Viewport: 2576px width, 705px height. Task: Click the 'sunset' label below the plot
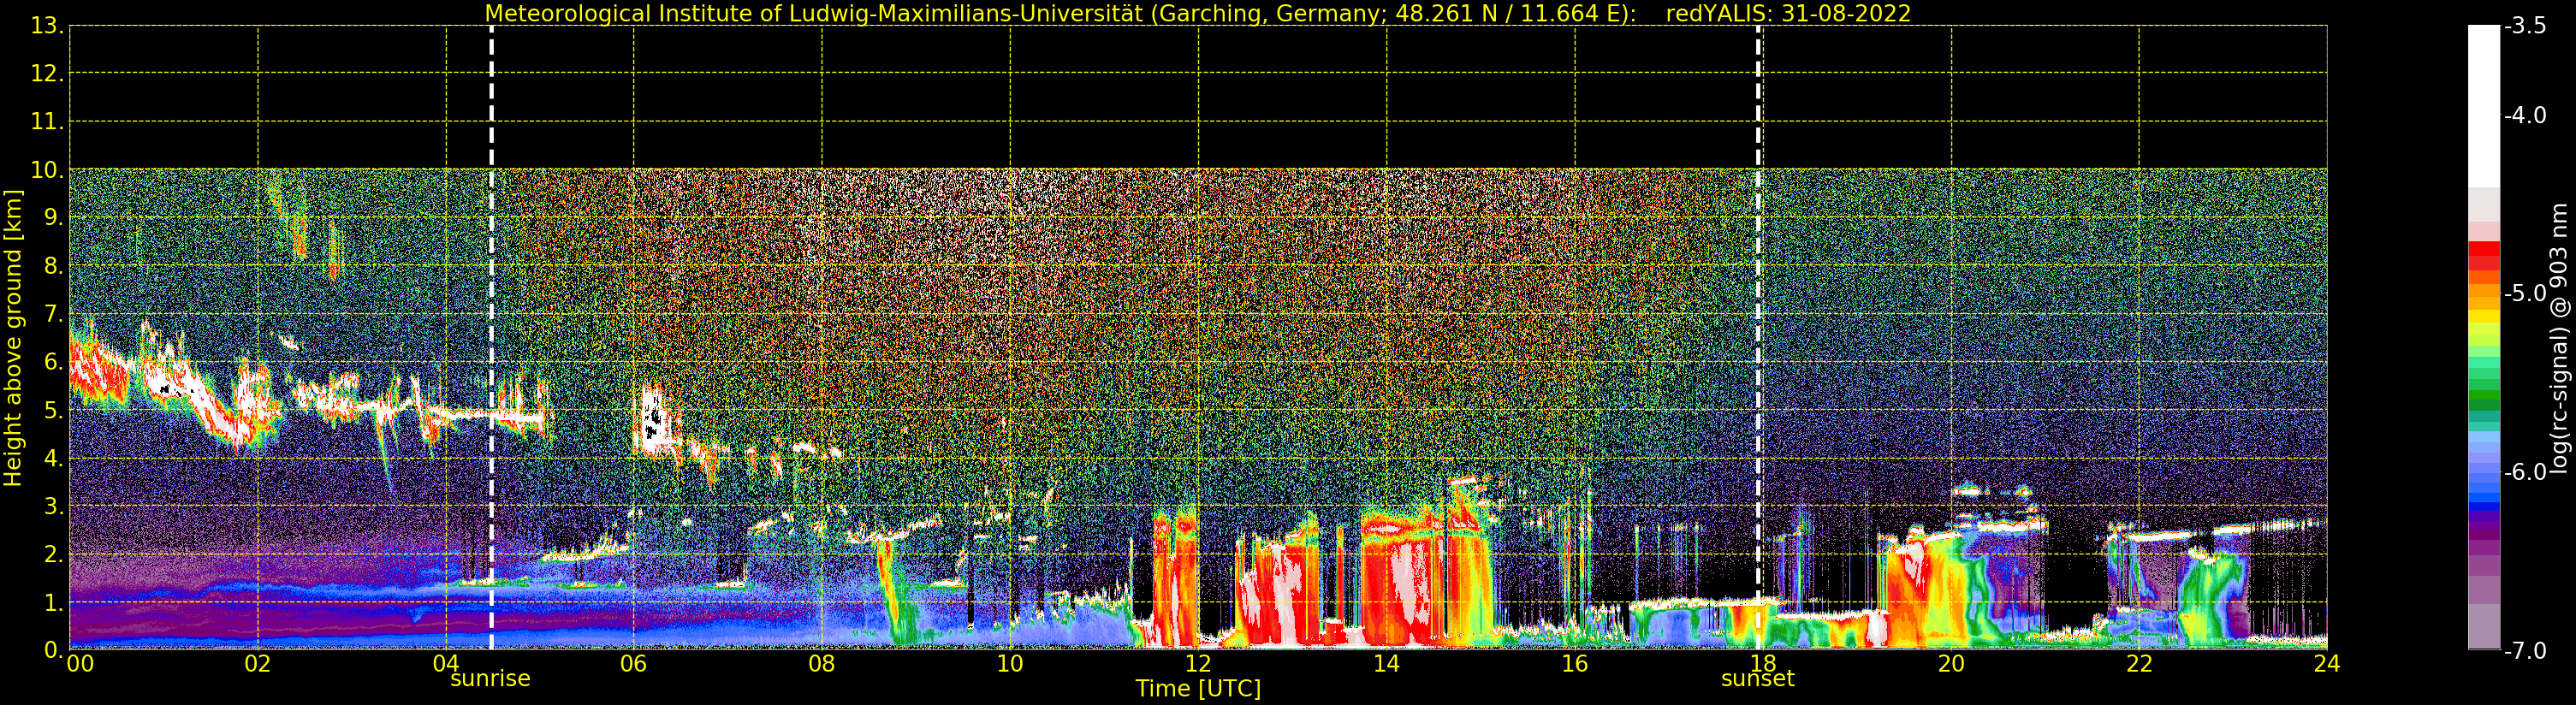pos(1758,679)
